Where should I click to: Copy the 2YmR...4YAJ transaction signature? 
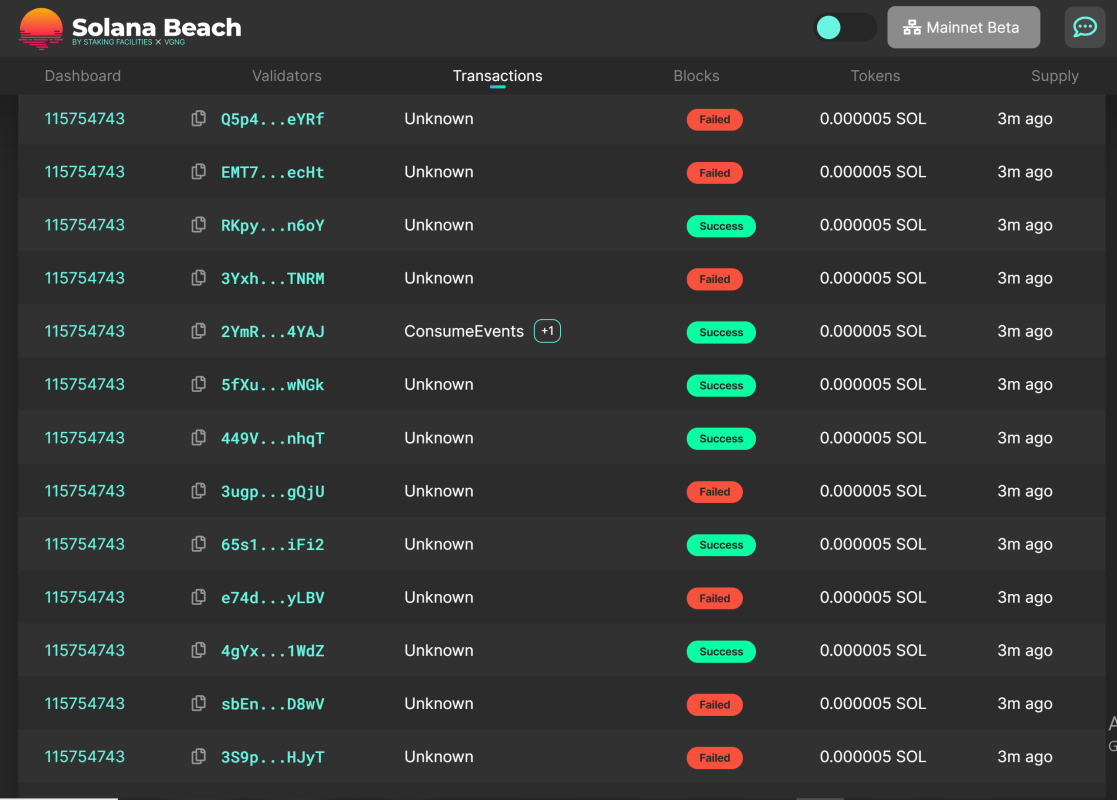(198, 331)
